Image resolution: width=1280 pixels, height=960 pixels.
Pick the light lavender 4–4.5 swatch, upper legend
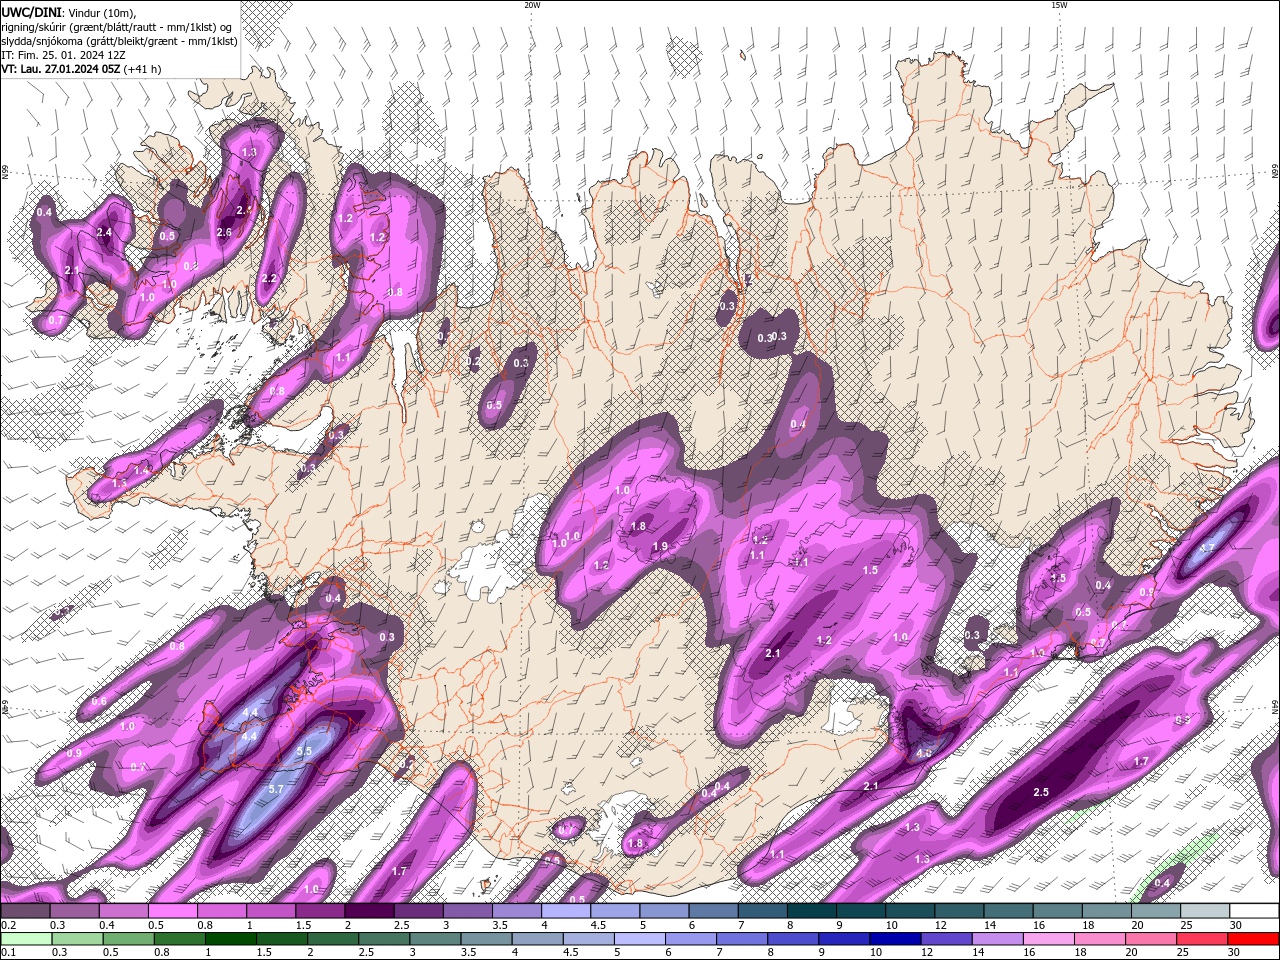[x=566, y=911]
